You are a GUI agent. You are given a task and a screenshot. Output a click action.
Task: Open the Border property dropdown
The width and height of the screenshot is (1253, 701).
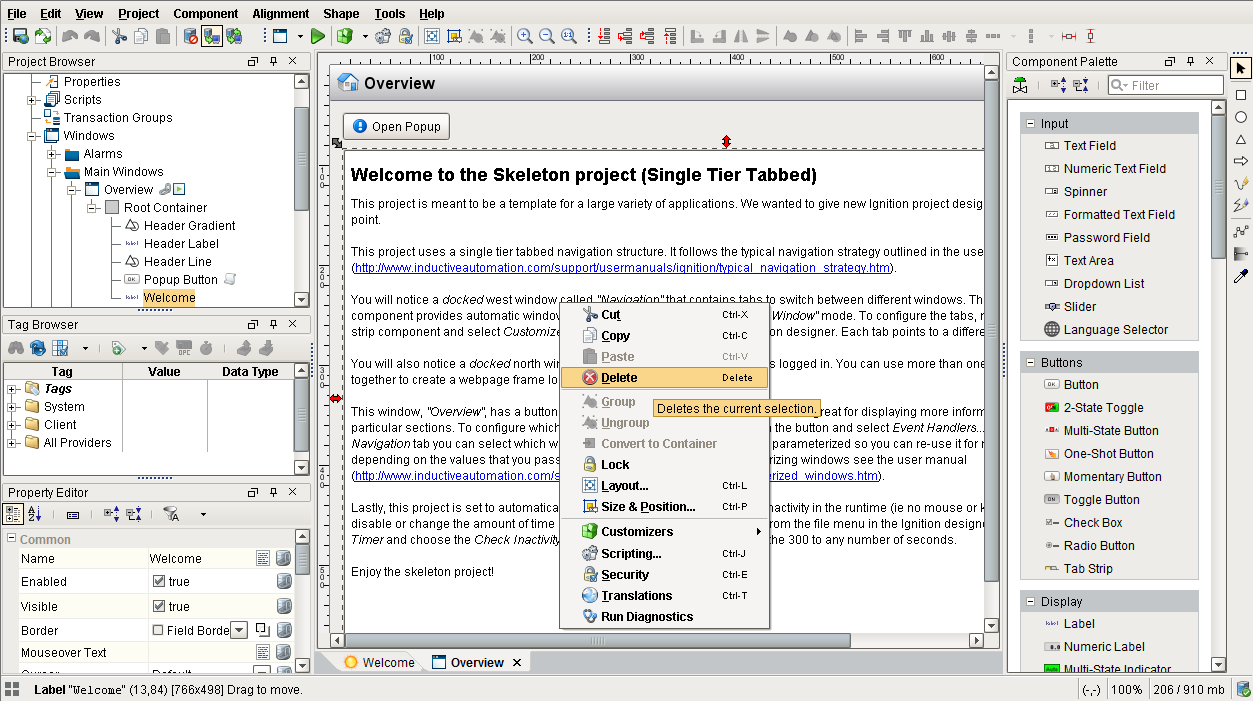pyautogui.click(x=239, y=628)
